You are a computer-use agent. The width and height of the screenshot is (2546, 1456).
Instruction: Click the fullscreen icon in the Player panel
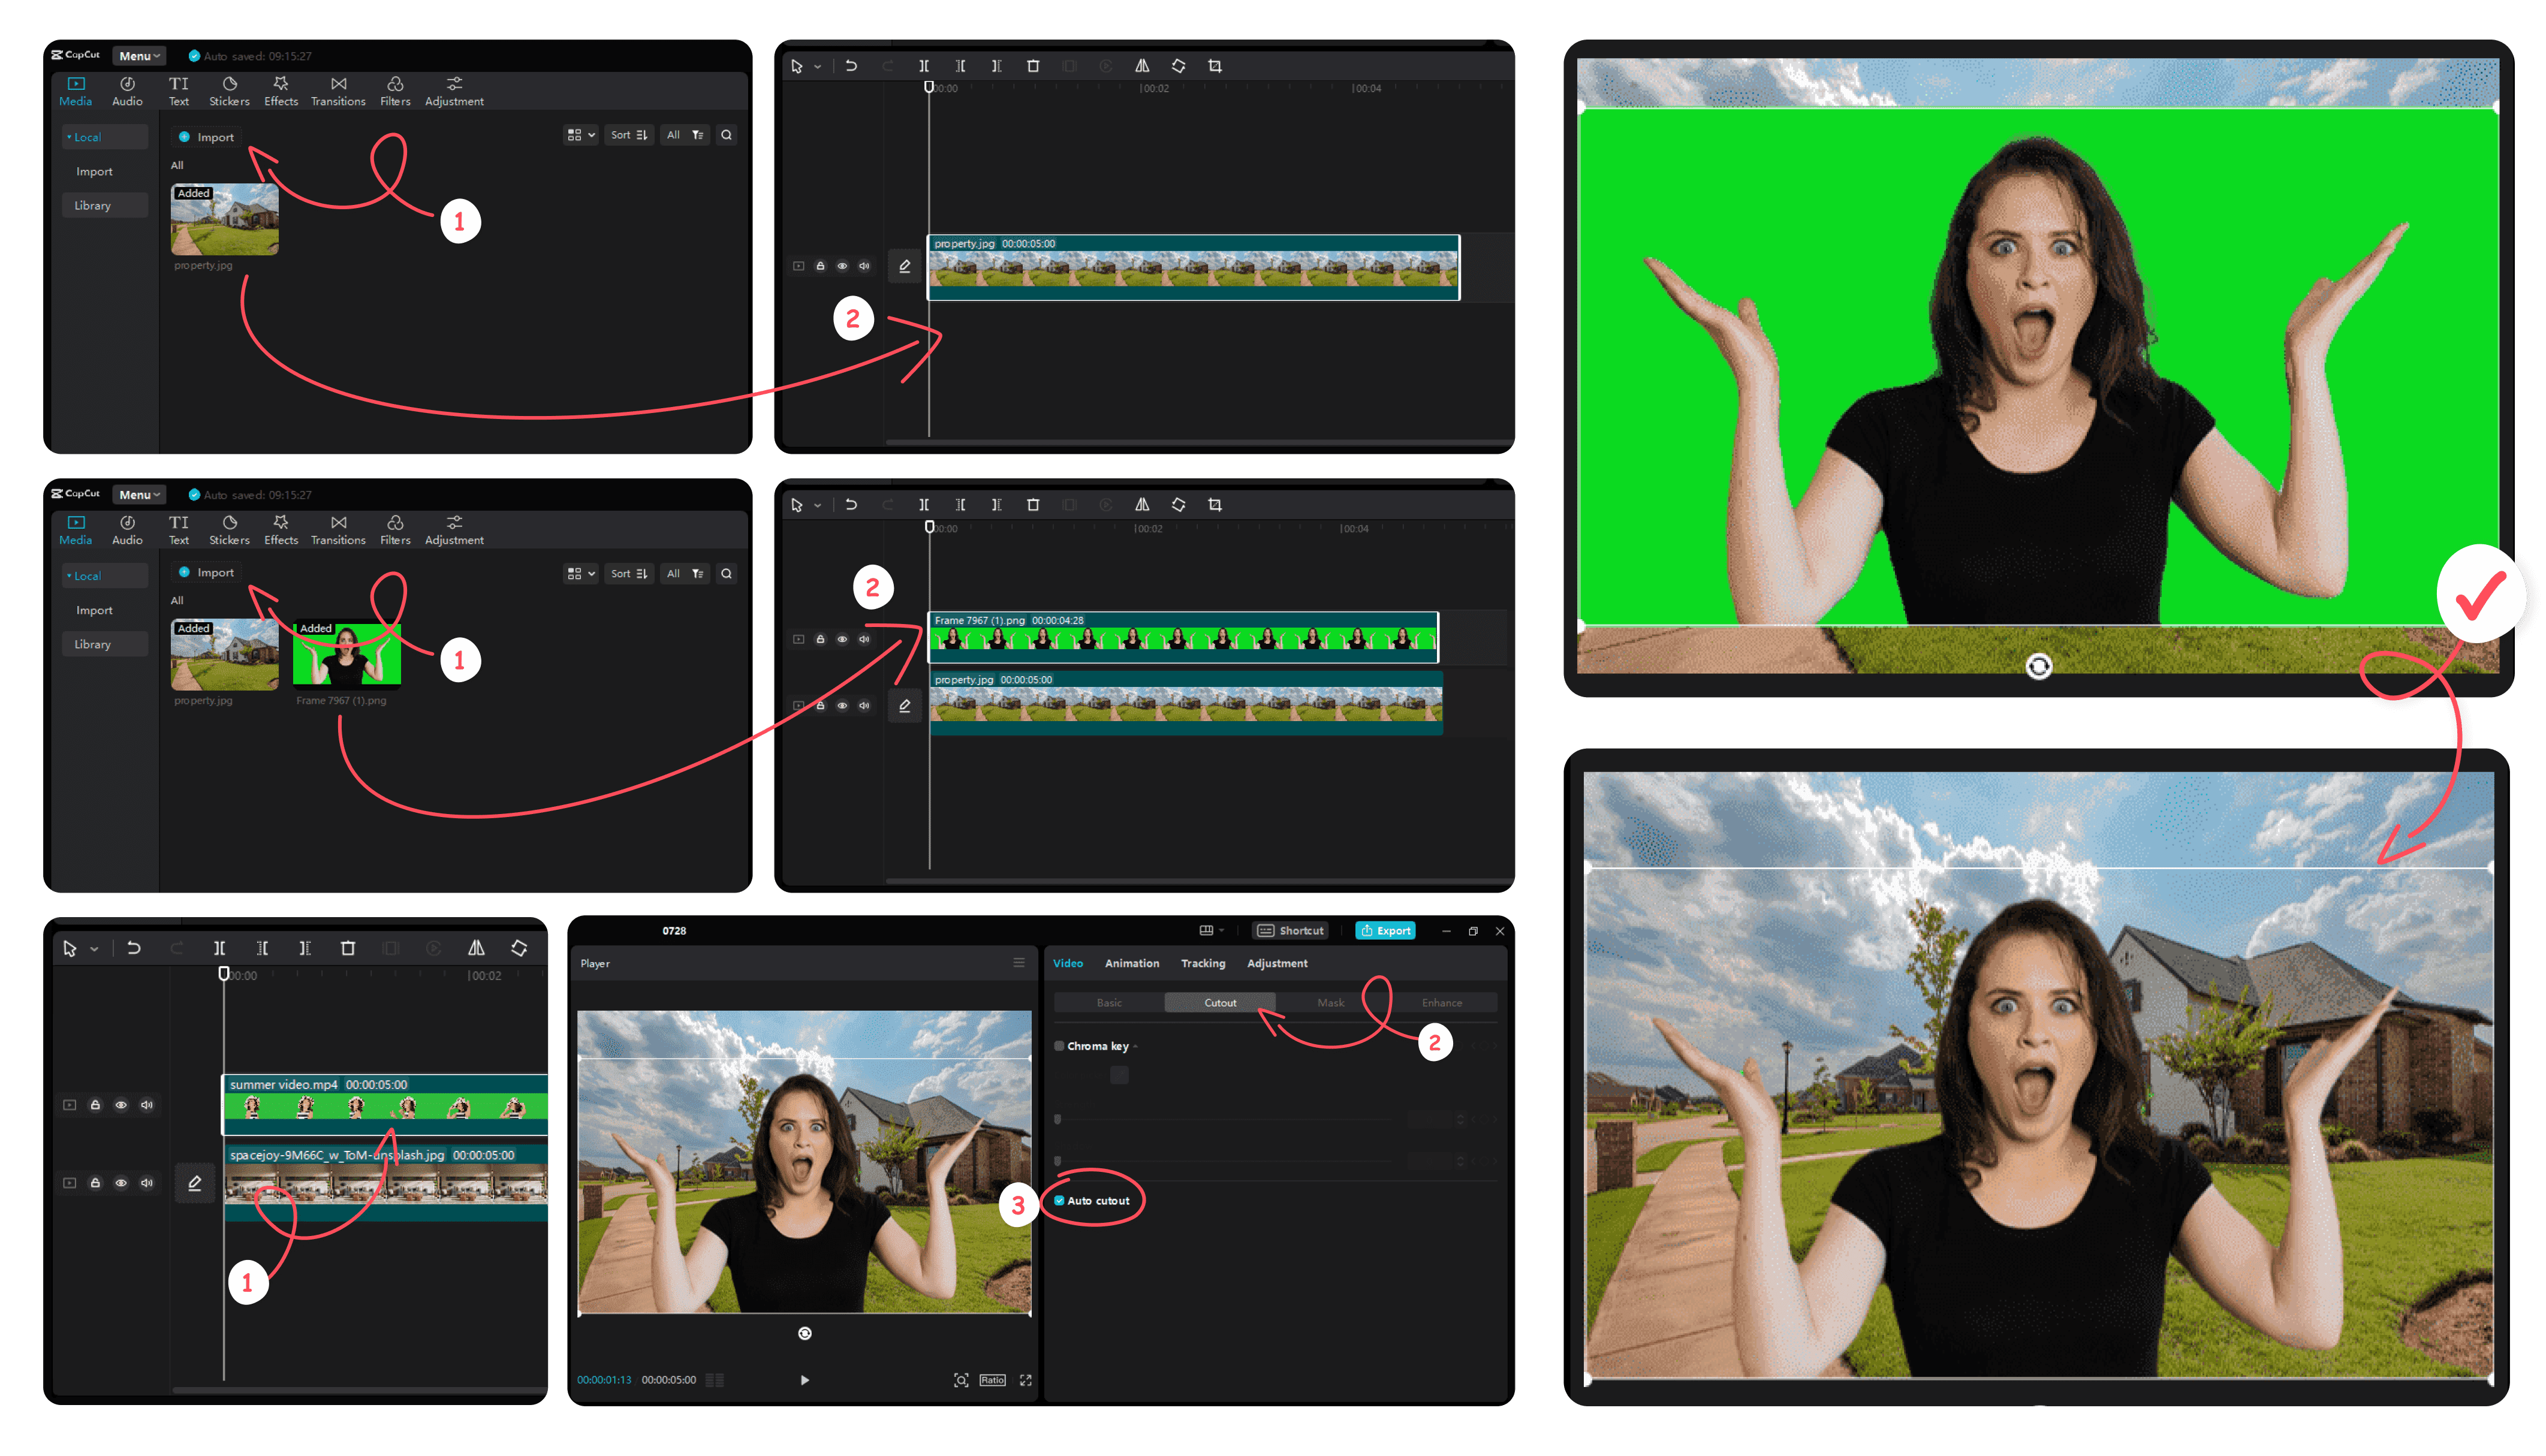pyautogui.click(x=1025, y=1380)
